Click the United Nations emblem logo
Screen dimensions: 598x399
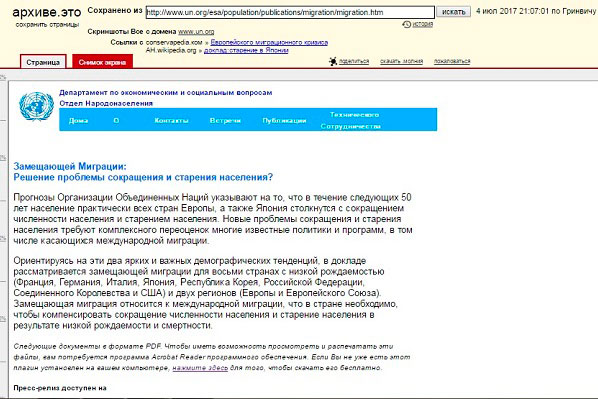point(36,106)
